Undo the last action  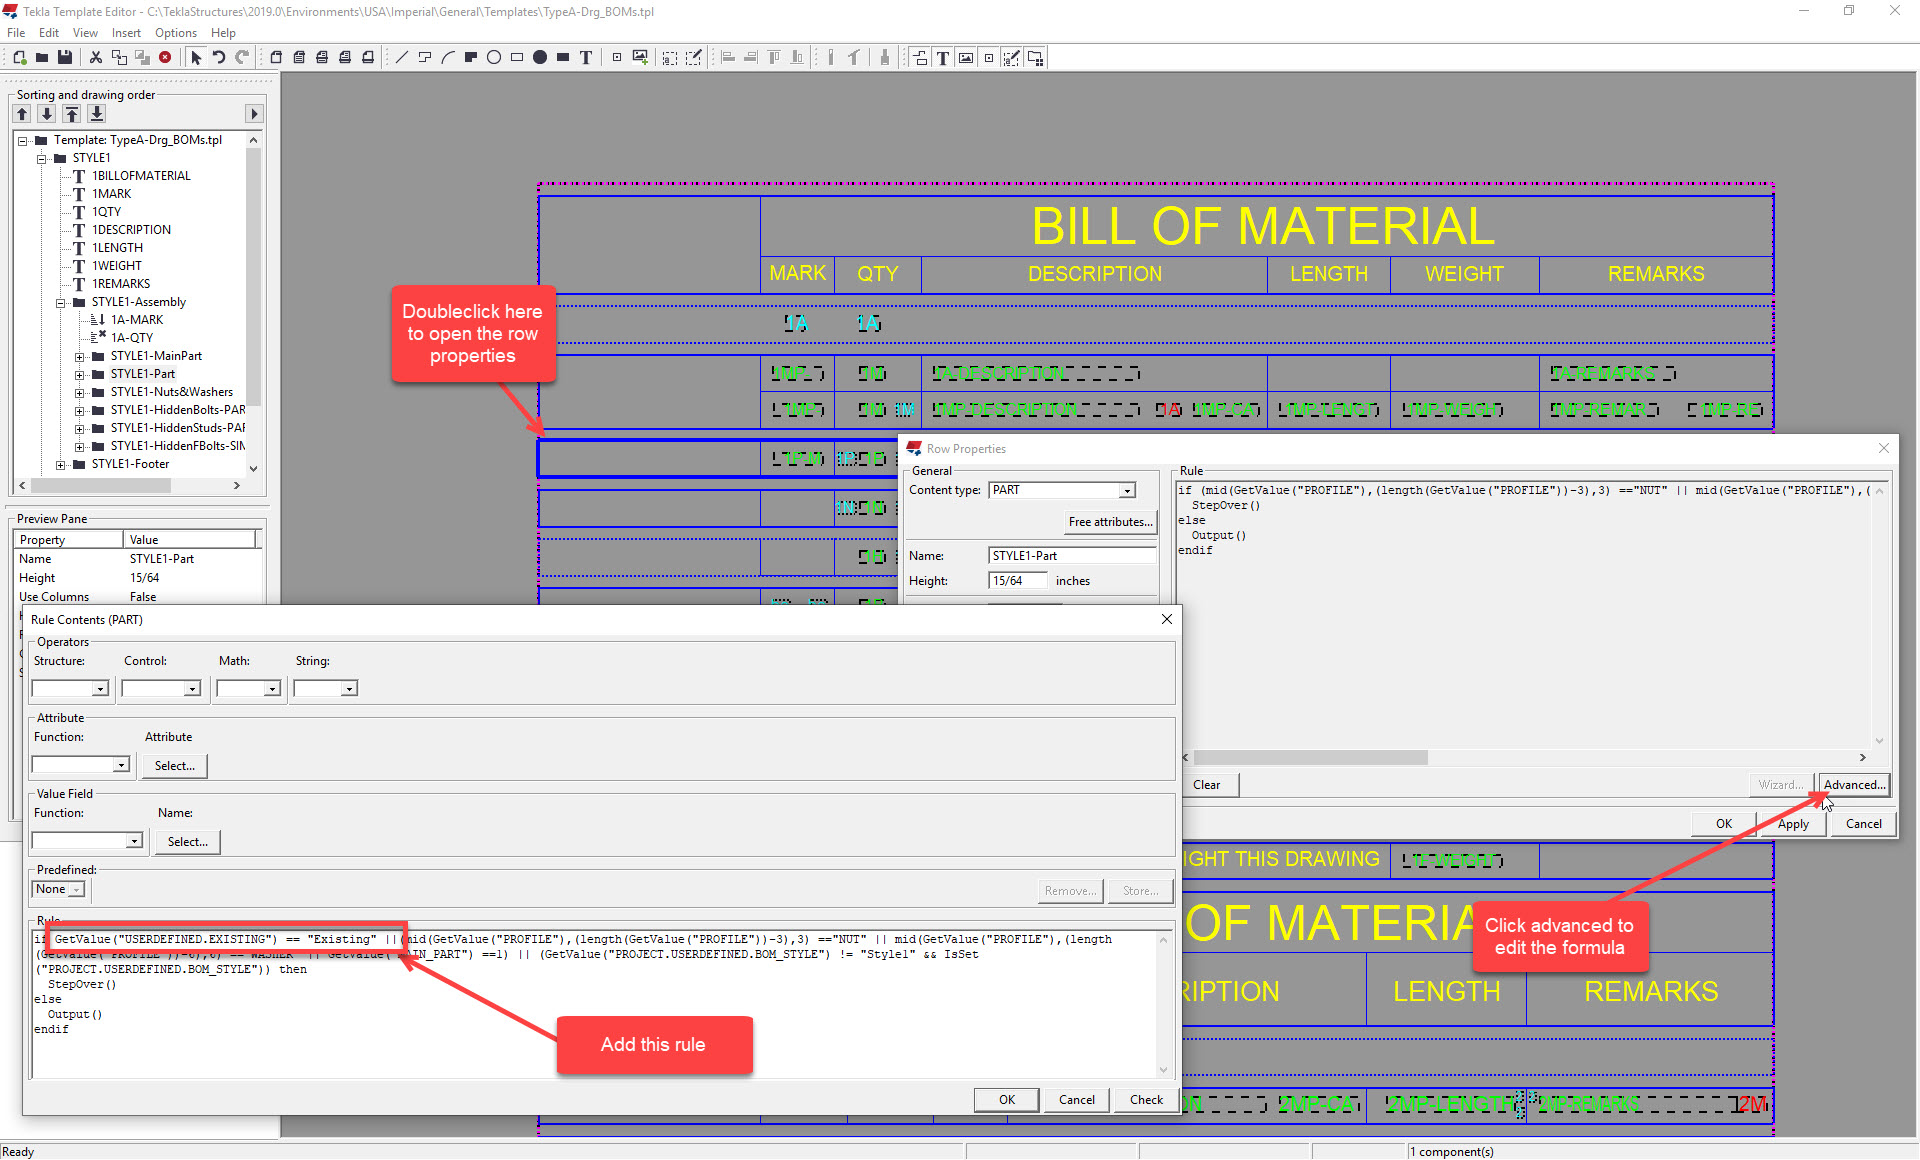pyautogui.click(x=219, y=57)
